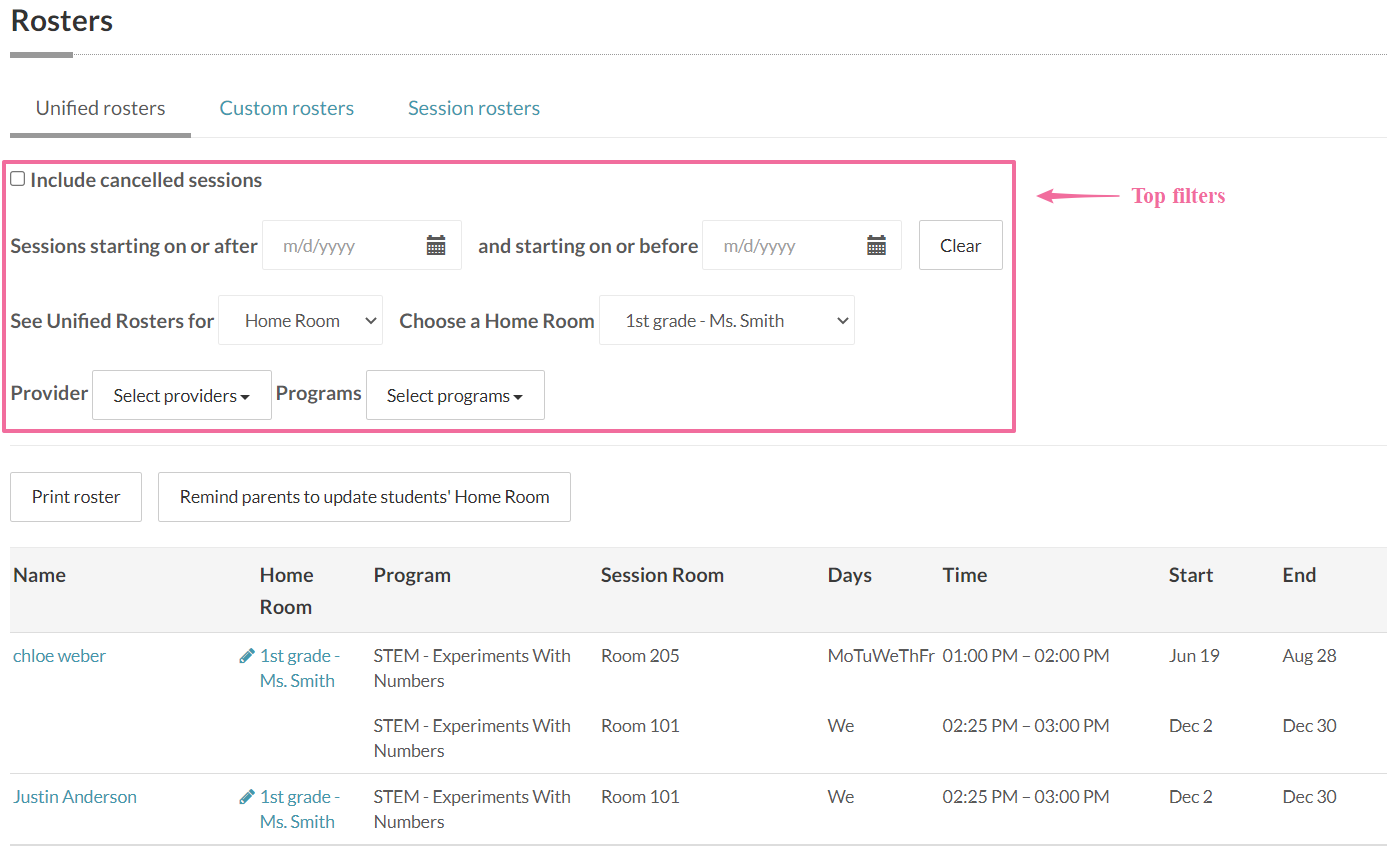The width and height of the screenshot is (1387, 850).
Task: Click the Print roster button
Action: pos(76,497)
